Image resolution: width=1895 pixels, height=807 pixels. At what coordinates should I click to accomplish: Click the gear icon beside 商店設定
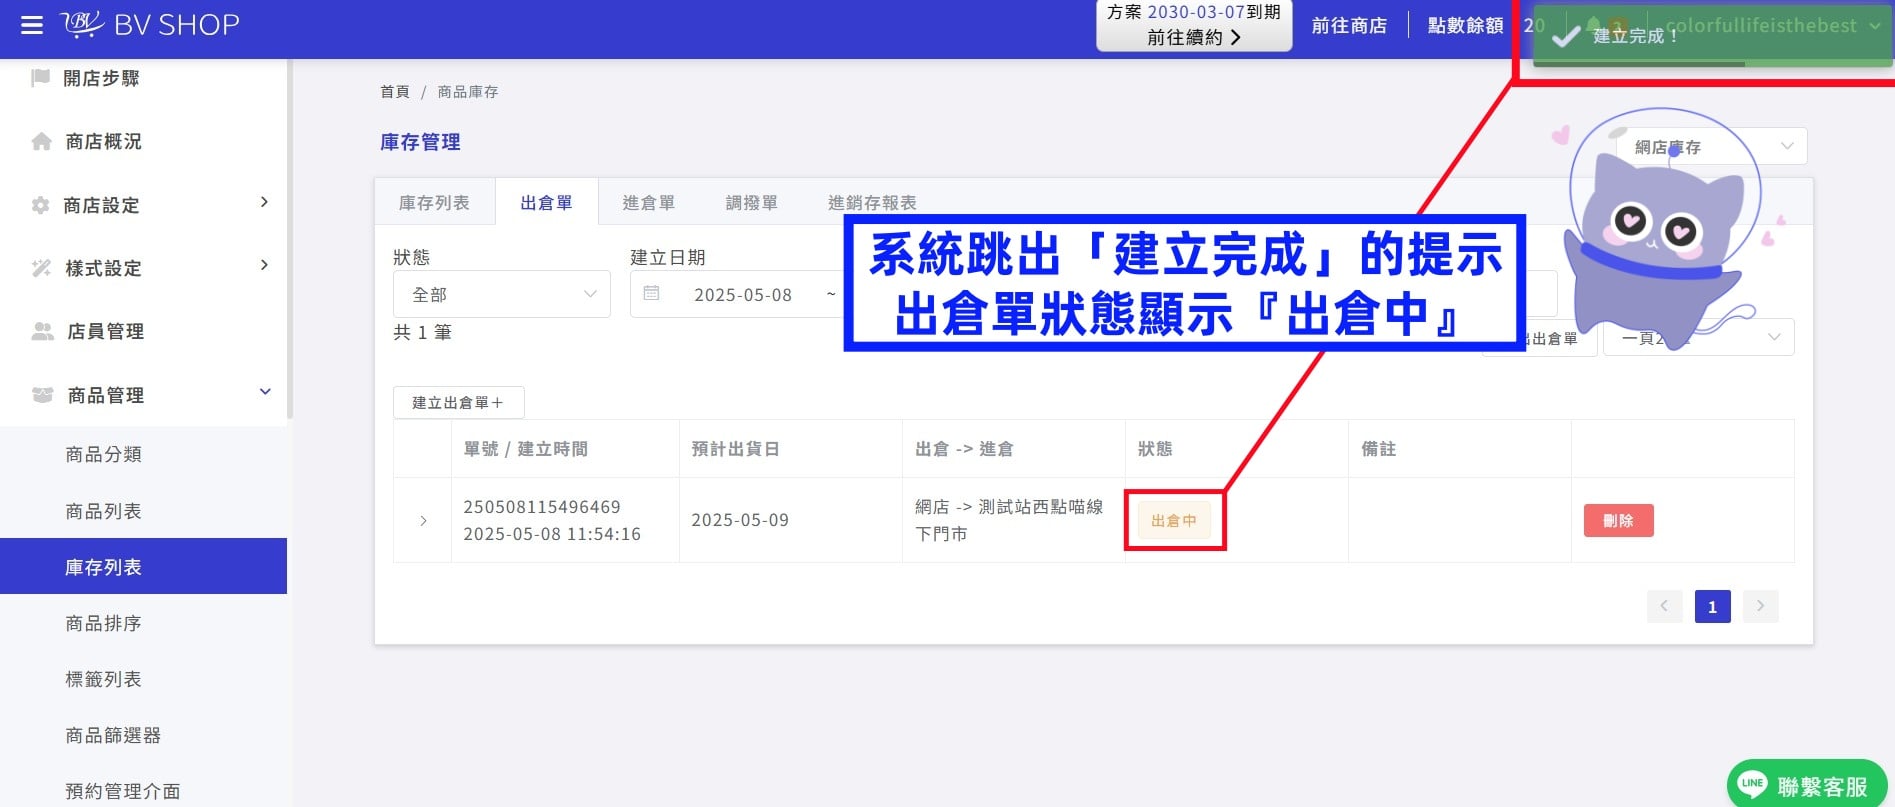pyautogui.click(x=41, y=205)
